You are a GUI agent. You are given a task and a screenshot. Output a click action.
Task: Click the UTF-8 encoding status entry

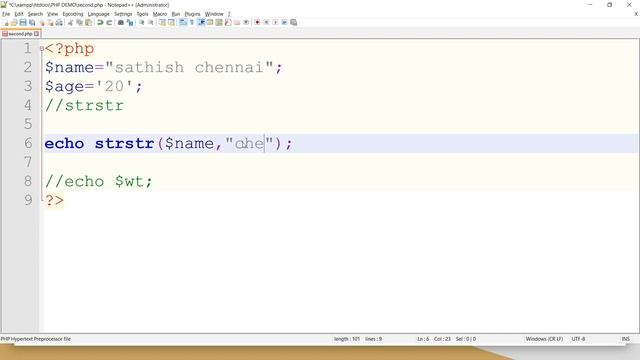(x=578, y=339)
